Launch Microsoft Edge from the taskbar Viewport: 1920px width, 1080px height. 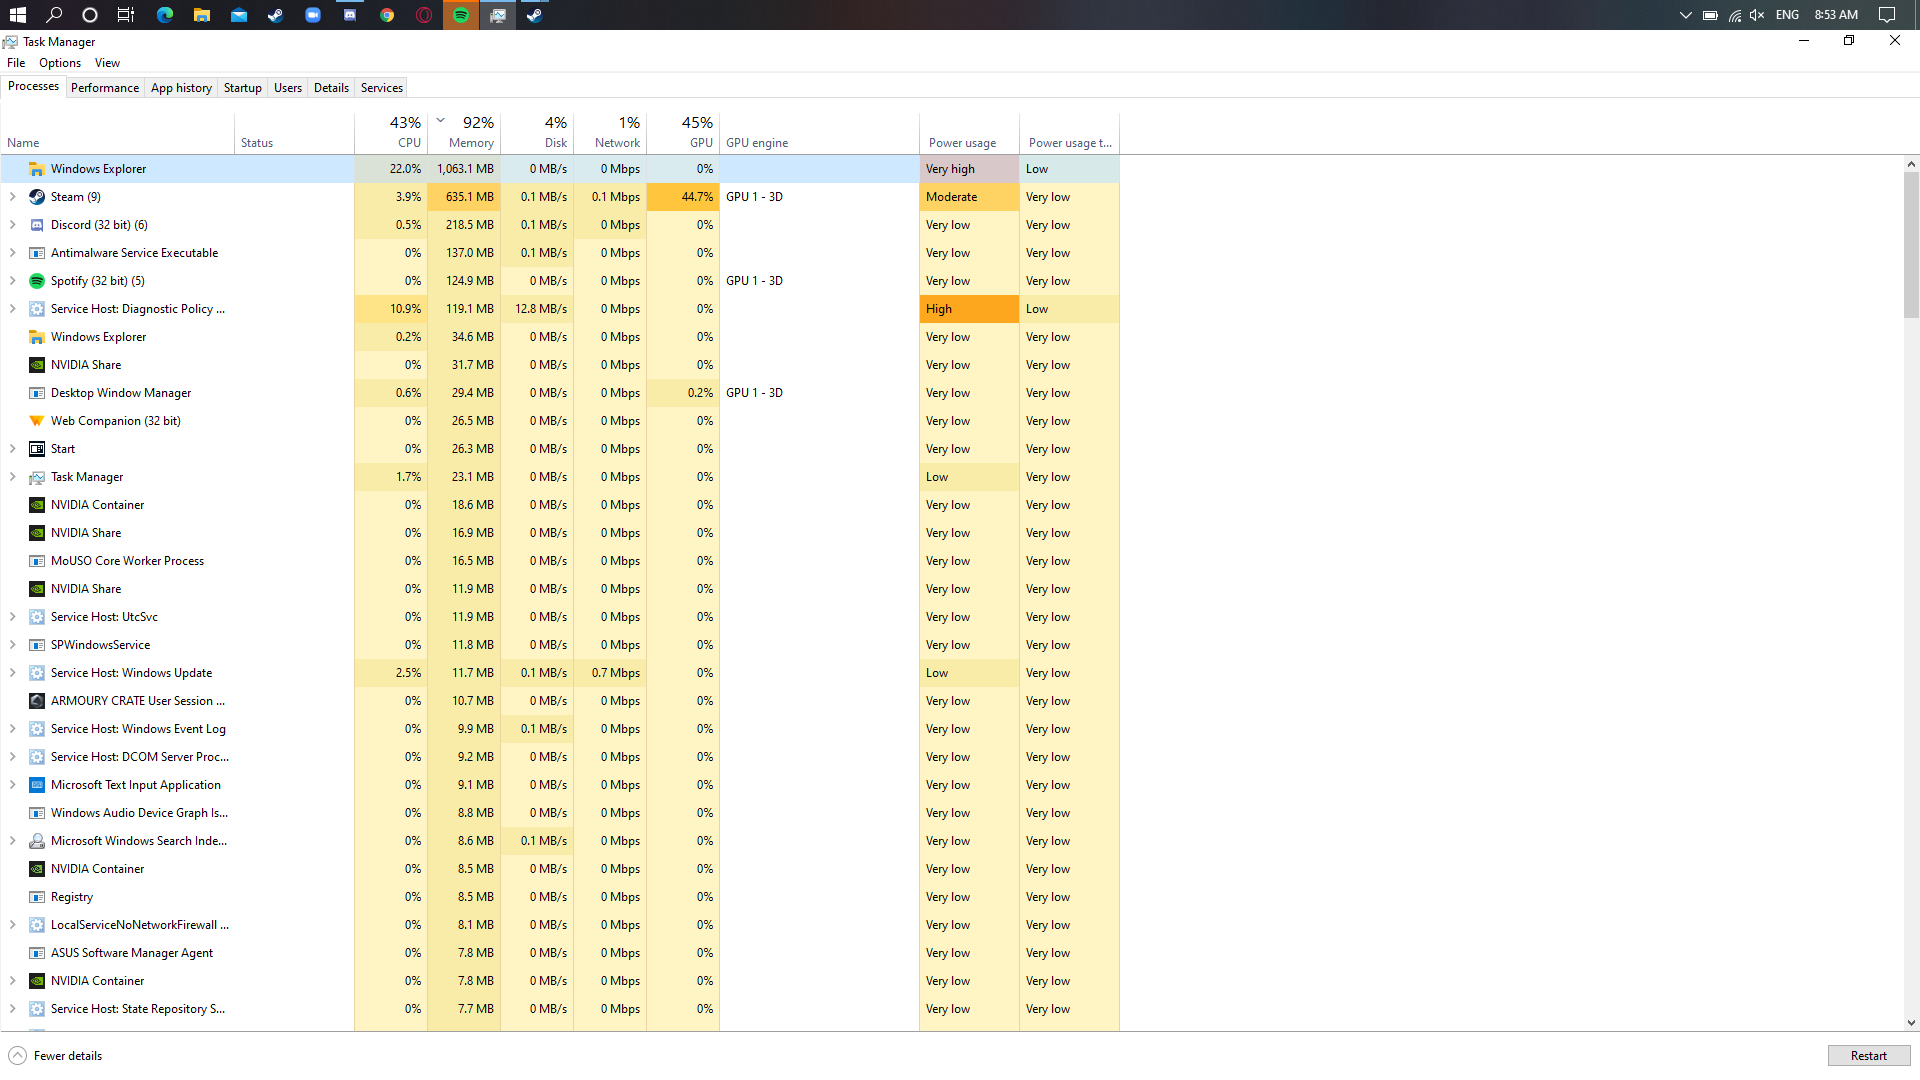tap(165, 15)
